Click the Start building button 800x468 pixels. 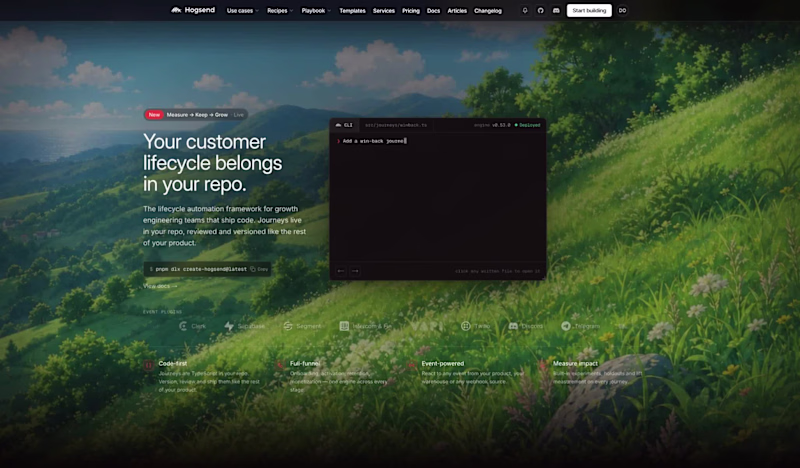pyautogui.click(x=589, y=10)
